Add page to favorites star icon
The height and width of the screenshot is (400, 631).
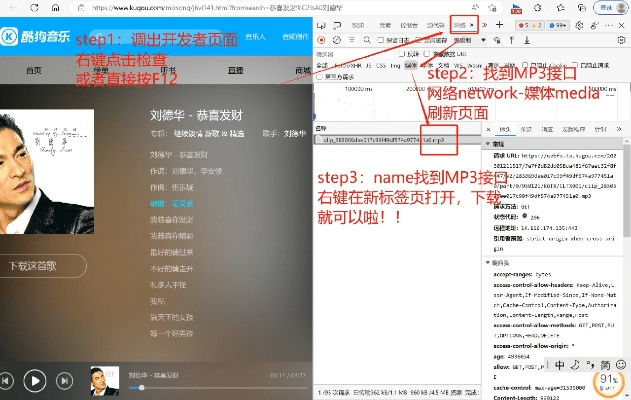[492, 8]
